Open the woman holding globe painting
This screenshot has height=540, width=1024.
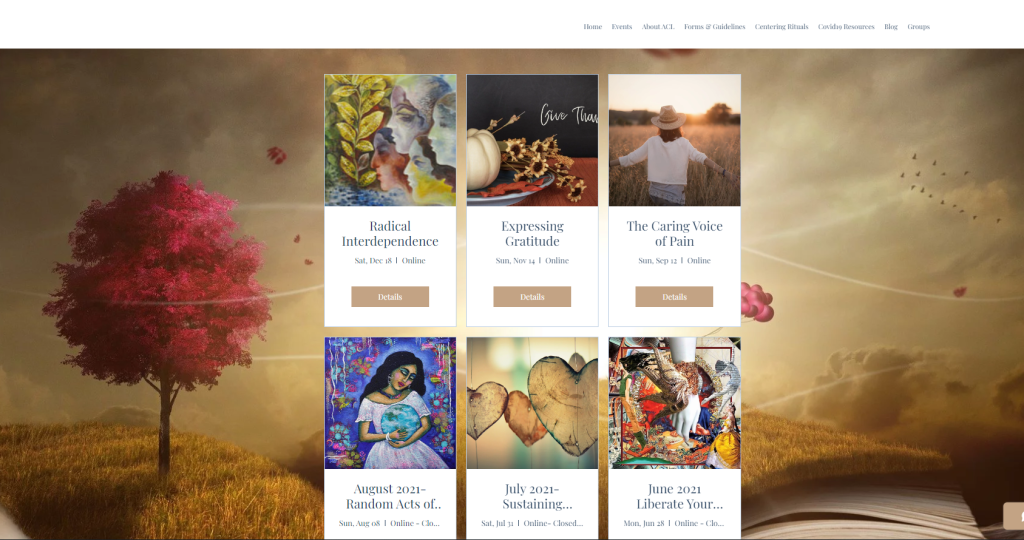click(391, 403)
